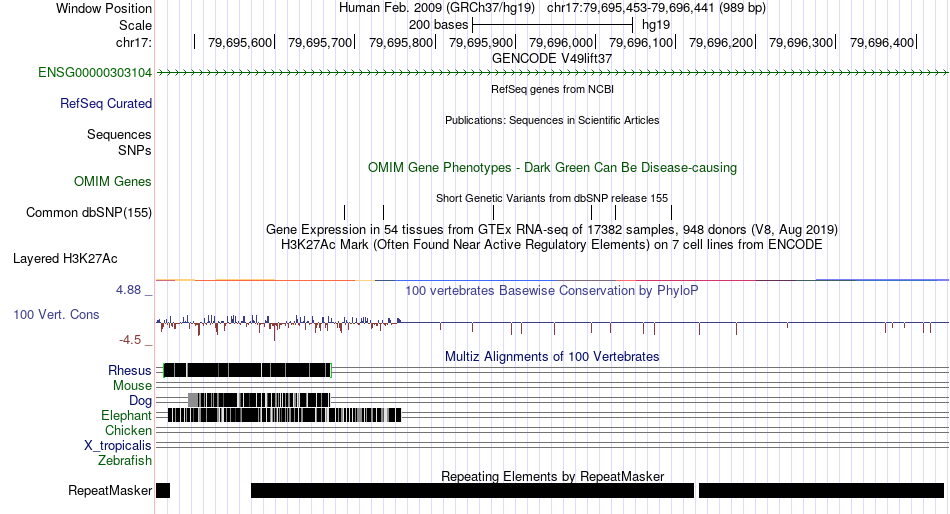
Task: Click the GTEx Gene Expression track title
Action: 552,230
